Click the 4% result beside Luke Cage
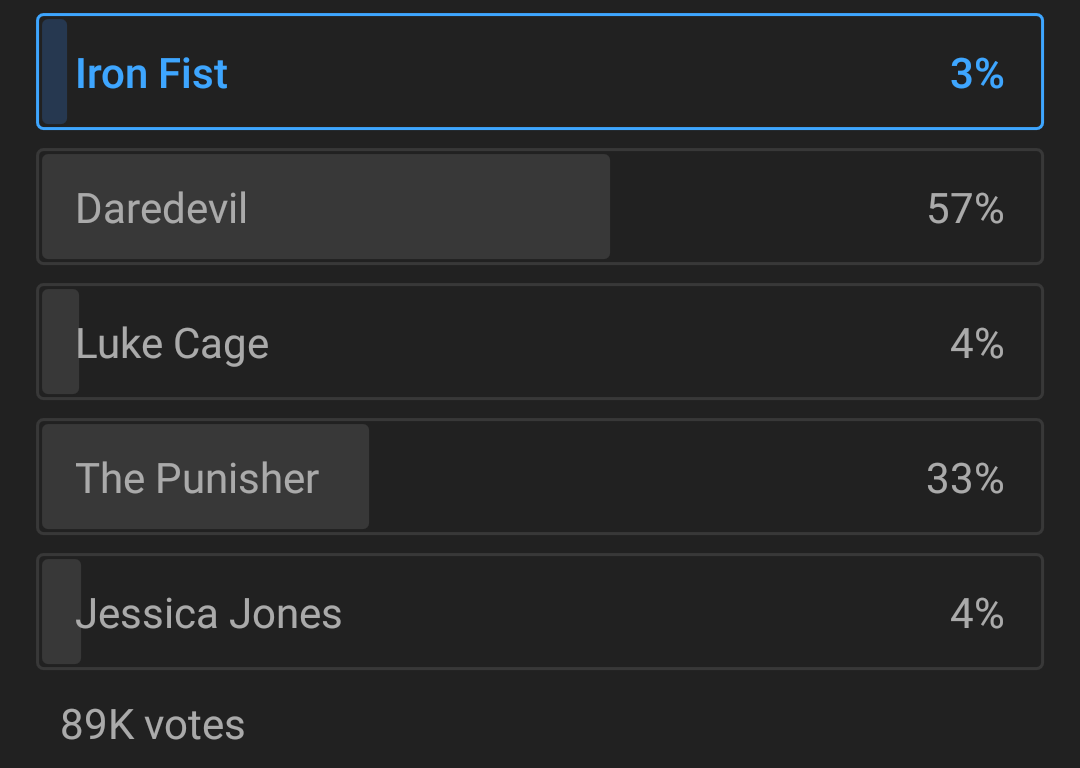This screenshot has height=768, width=1080. tap(976, 344)
